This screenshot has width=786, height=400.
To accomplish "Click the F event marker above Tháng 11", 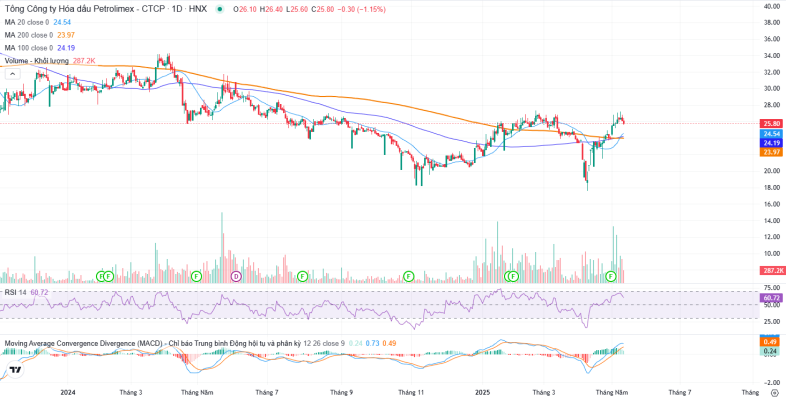I will [x=409, y=276].
